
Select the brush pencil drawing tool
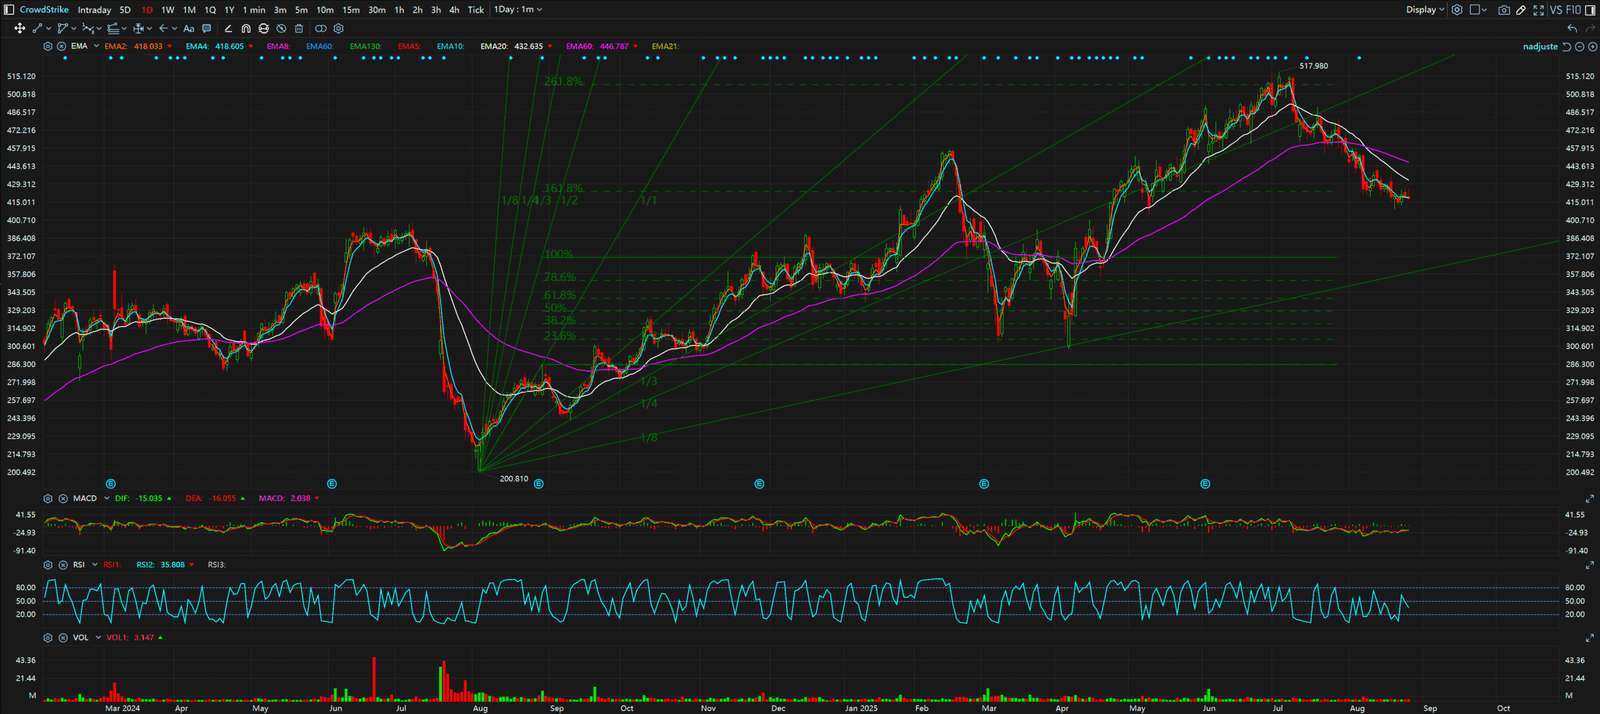228,29
